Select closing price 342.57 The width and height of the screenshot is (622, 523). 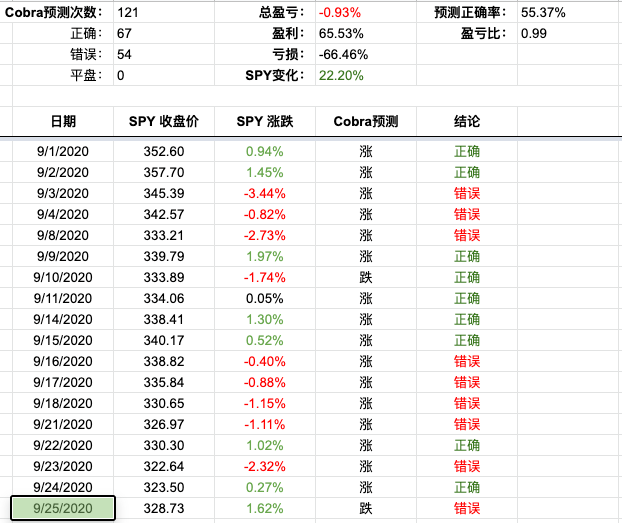(164, 215)
